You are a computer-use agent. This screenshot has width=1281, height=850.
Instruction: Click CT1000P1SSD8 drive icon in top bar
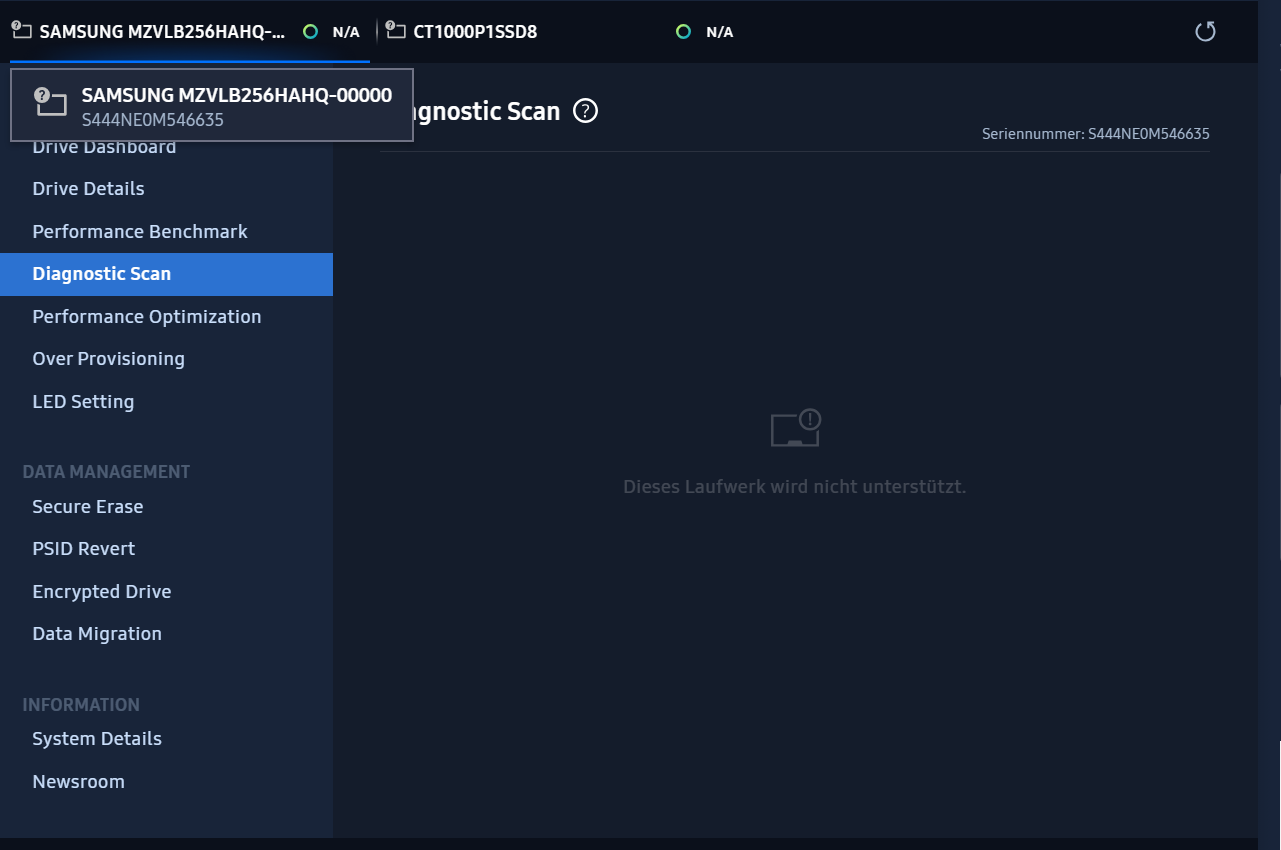[x=395, y=30]
